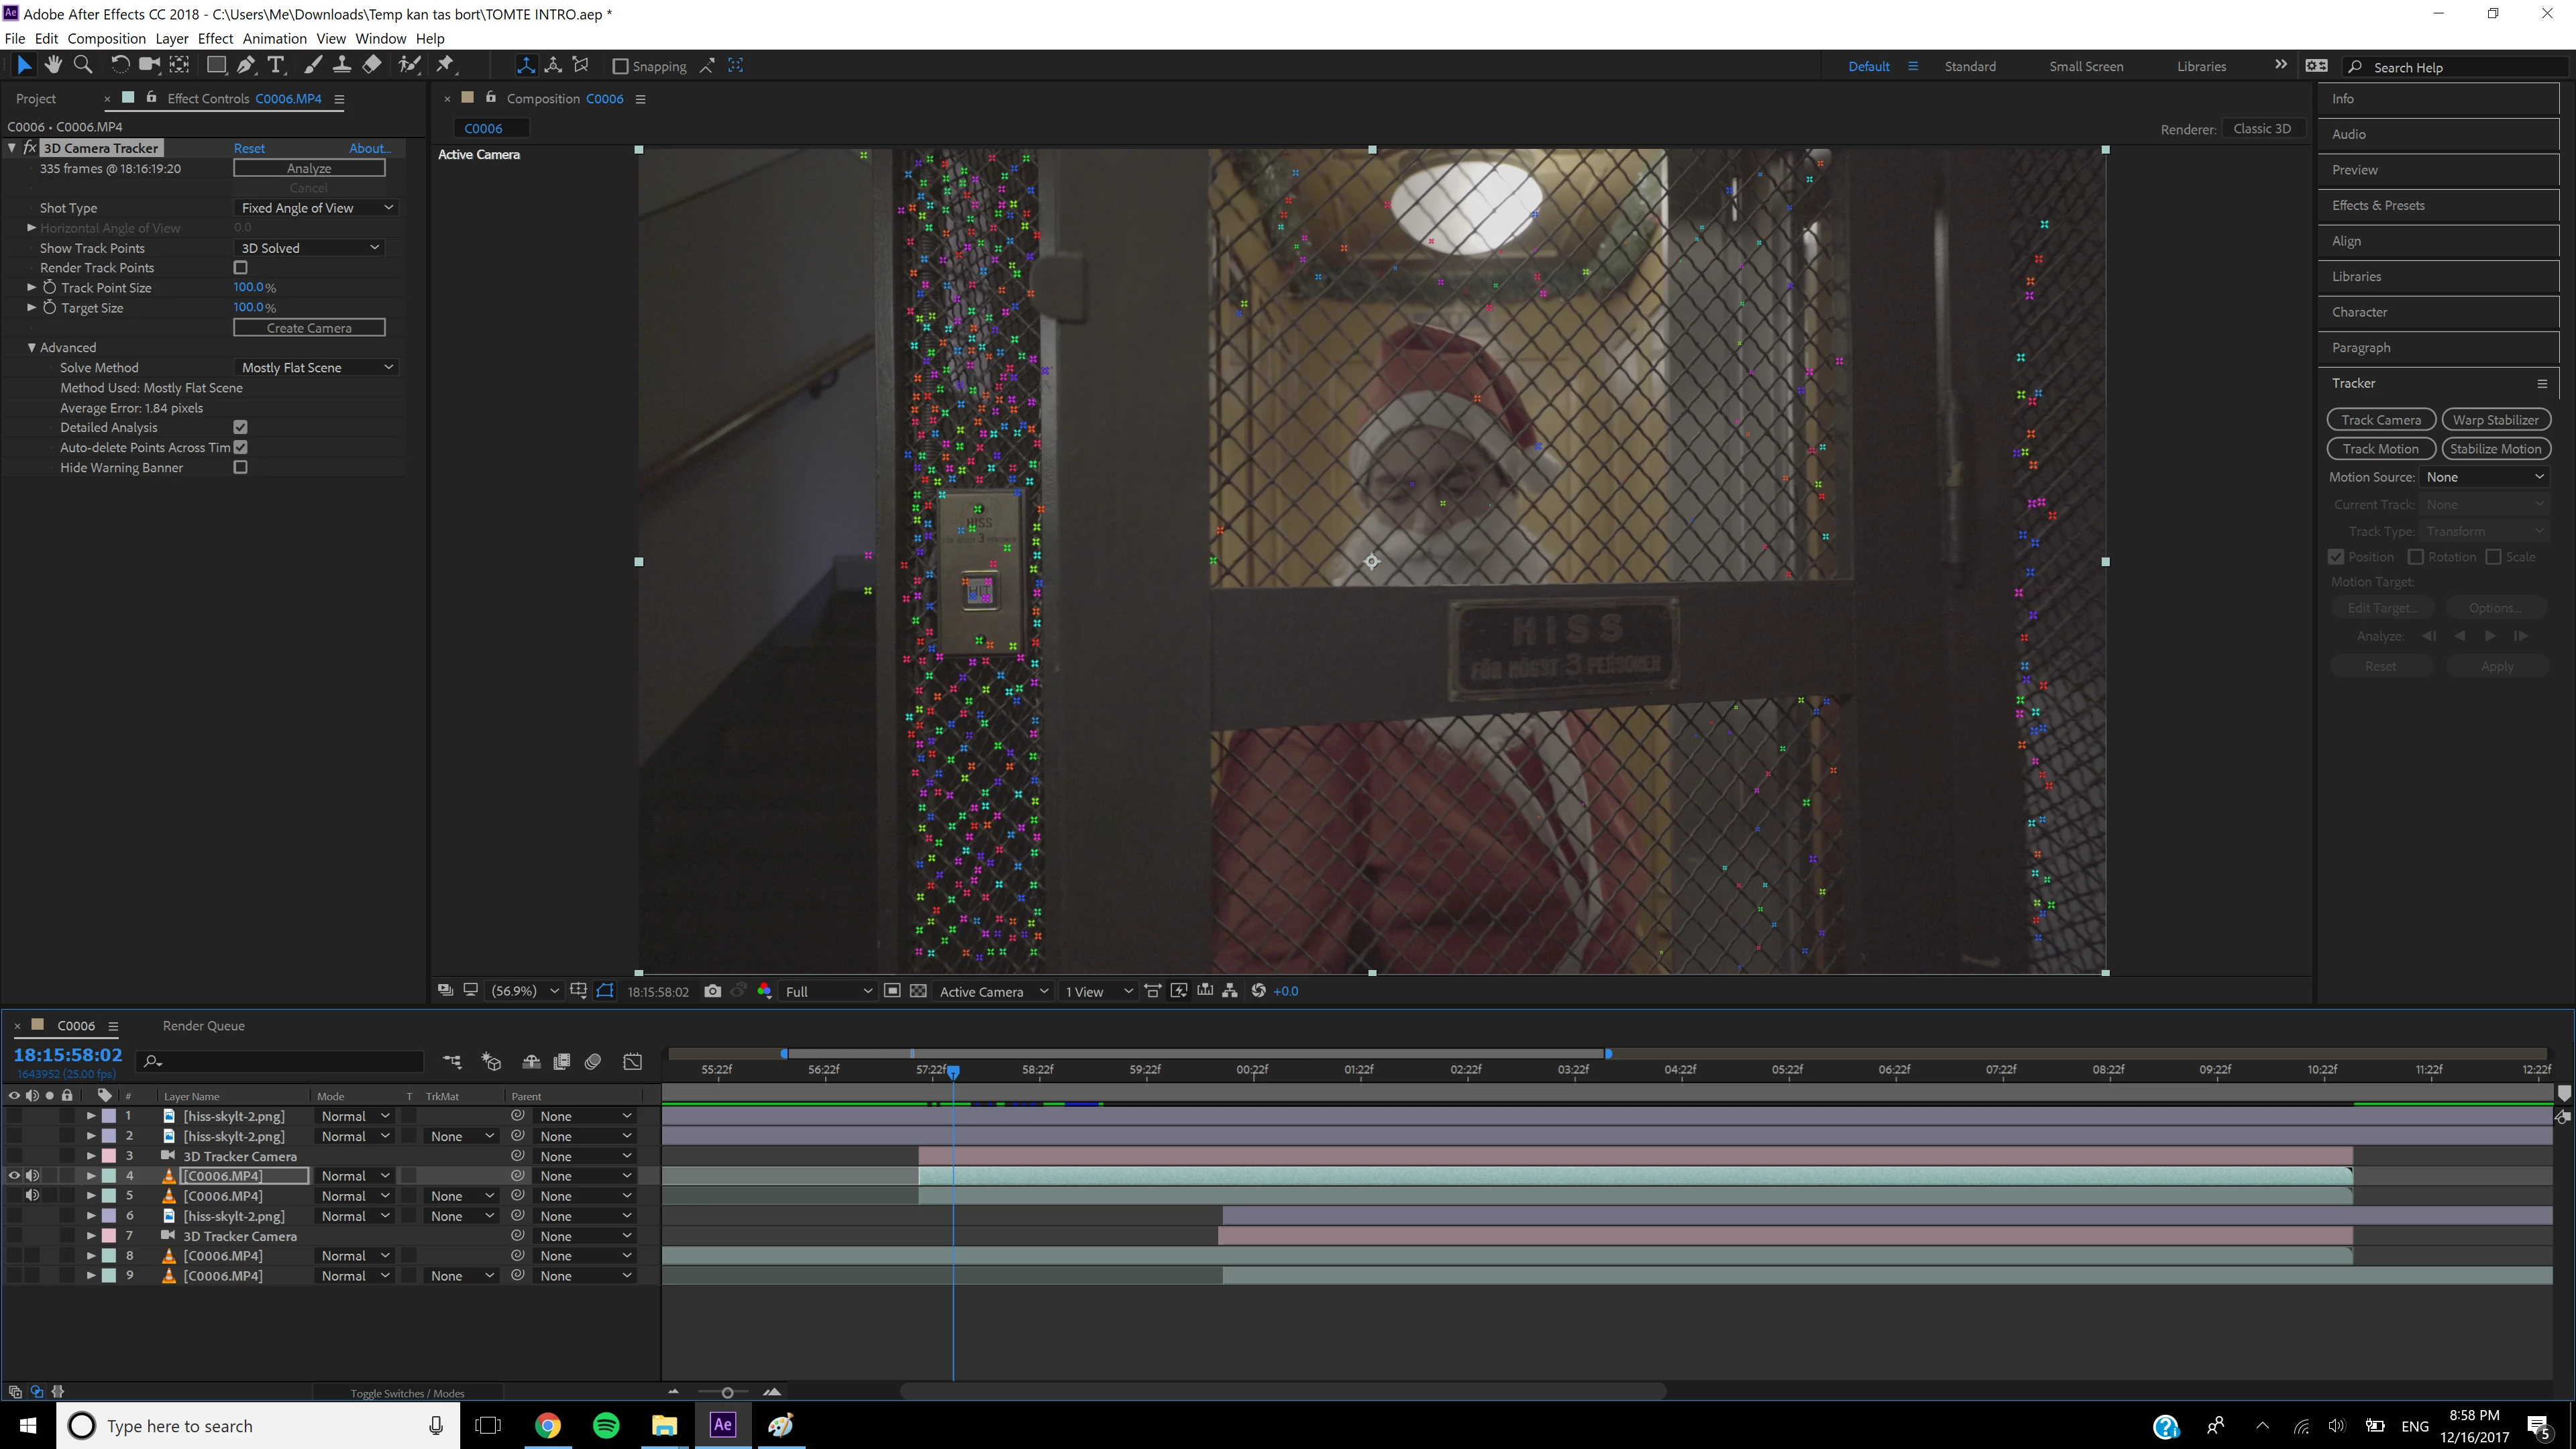Uncheck the Detailed Analysis checkbox
The width and height of the screenshot is (2576, 1449).
click(x=240, y=427)
